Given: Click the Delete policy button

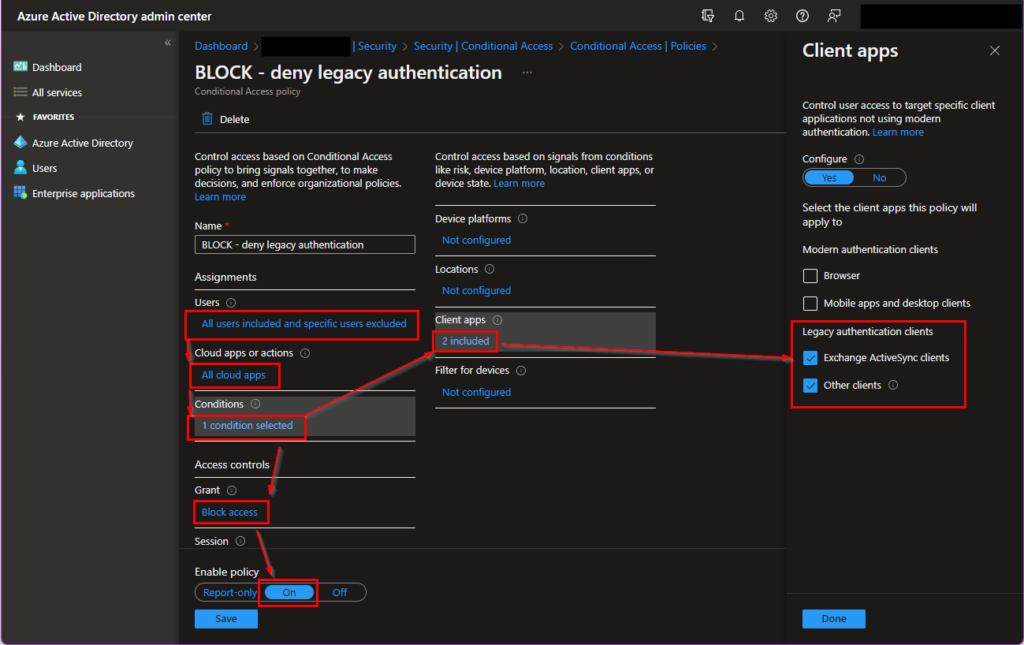Looking at the screenshot, I should coord(225,119).
